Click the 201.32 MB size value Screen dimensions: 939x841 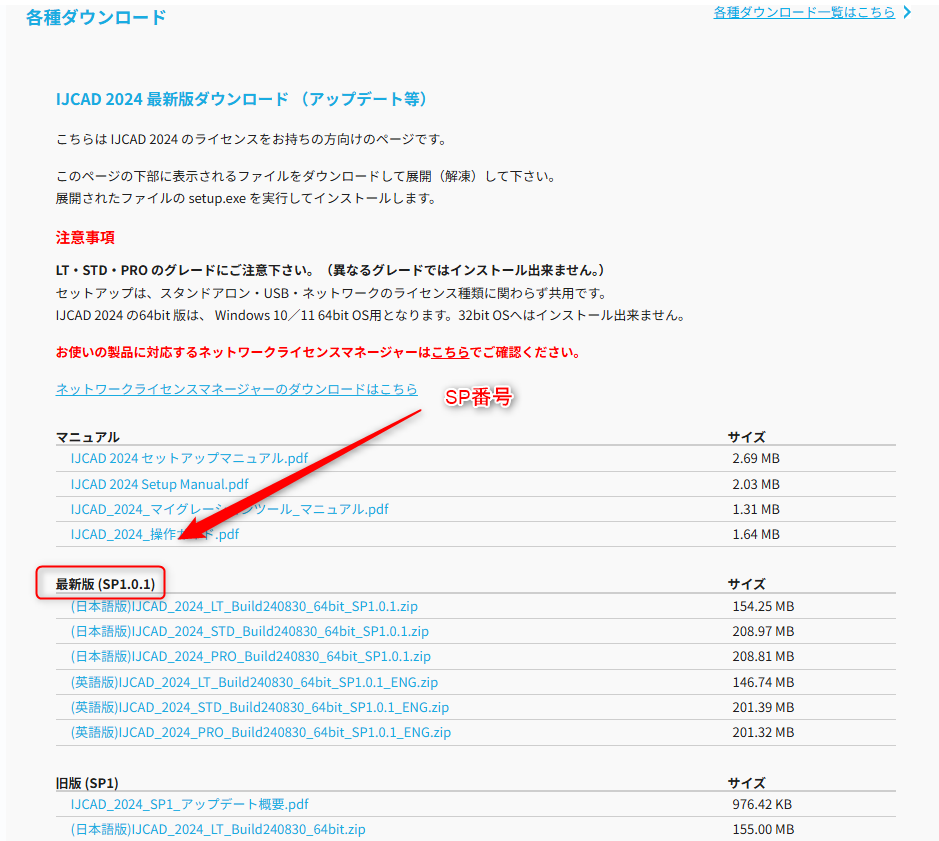coord(763,733)
